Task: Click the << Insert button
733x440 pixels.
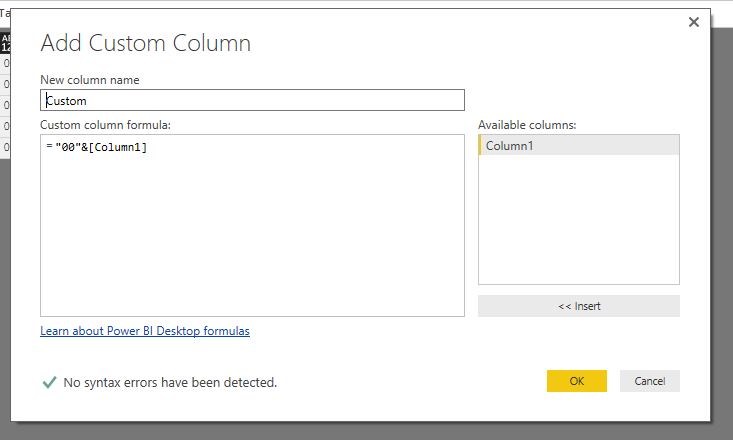Action: coord(579,306)
